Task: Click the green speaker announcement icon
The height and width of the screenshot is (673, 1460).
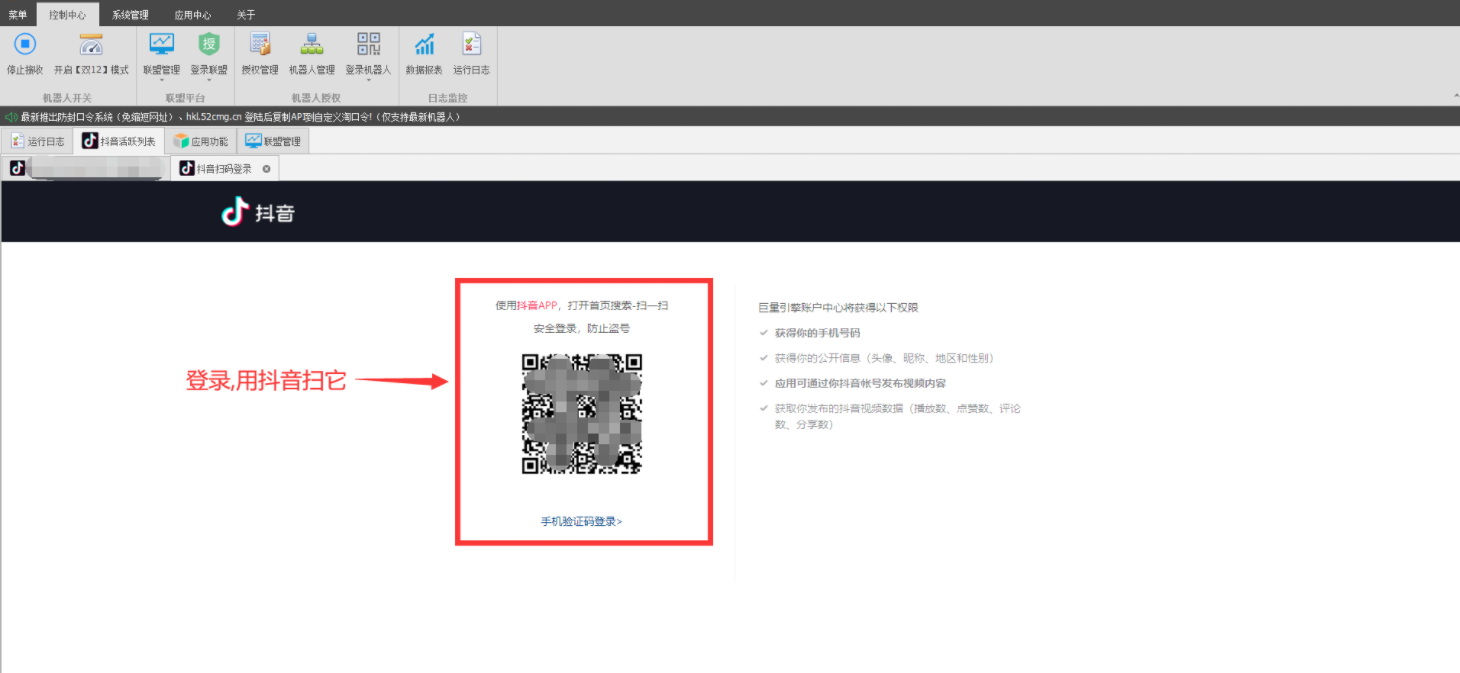Action: 11,117
